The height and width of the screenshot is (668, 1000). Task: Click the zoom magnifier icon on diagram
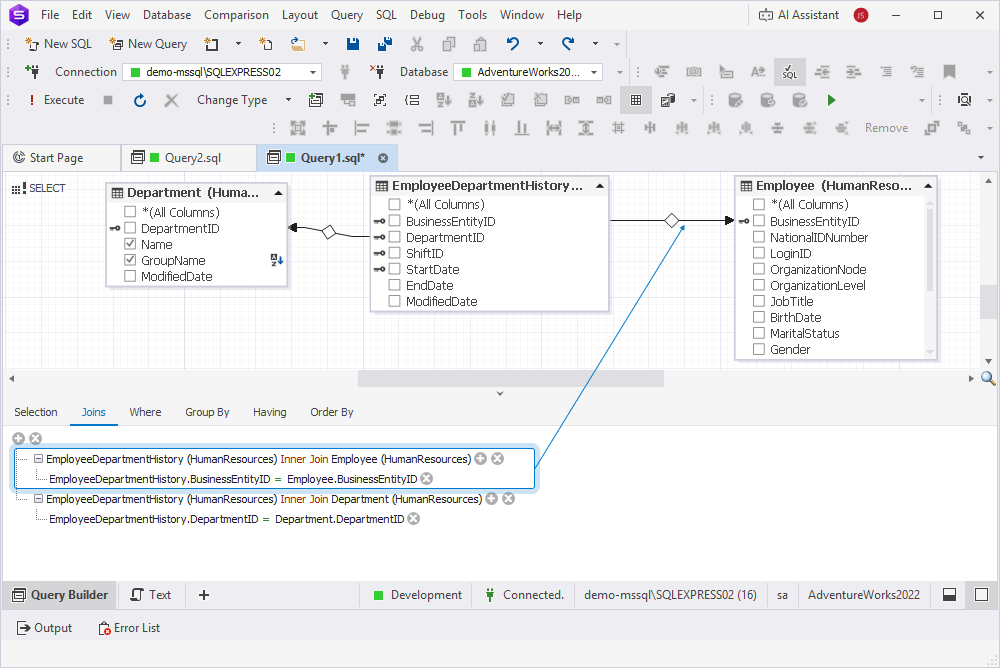(988, 378)
